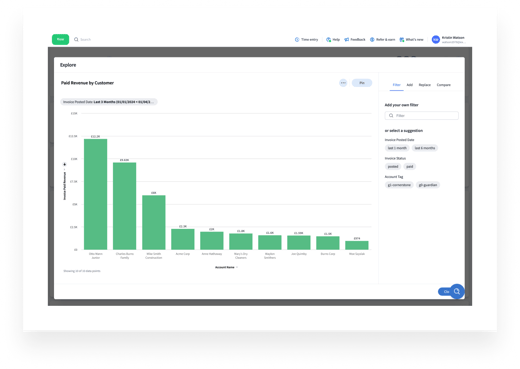Image resolution: width=520 pixels, height=369 pixels.
Task: Click the Time entry label
Action: [310, 39]
